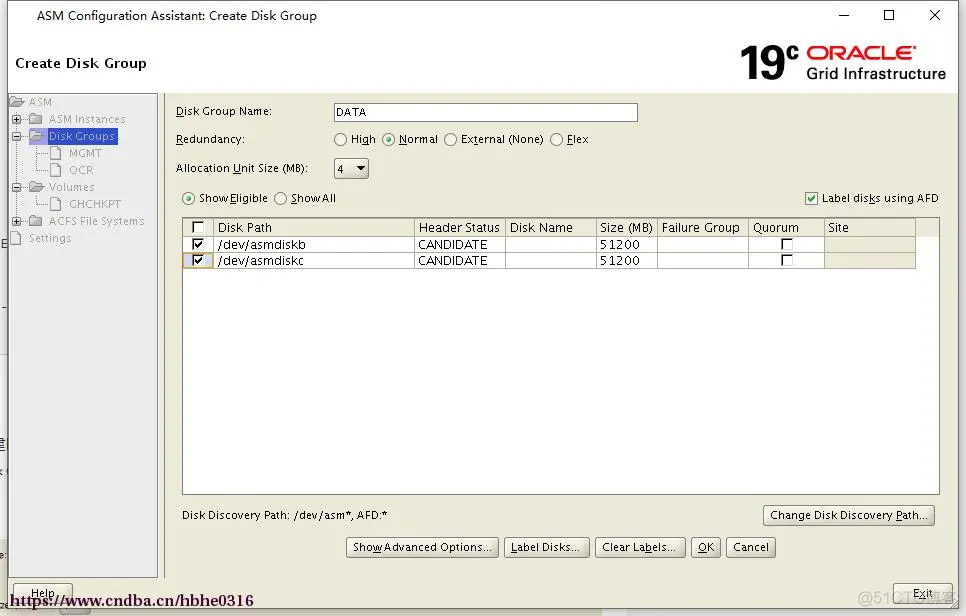Minimize the ASM Configuration Assistant window

(843, 15)
